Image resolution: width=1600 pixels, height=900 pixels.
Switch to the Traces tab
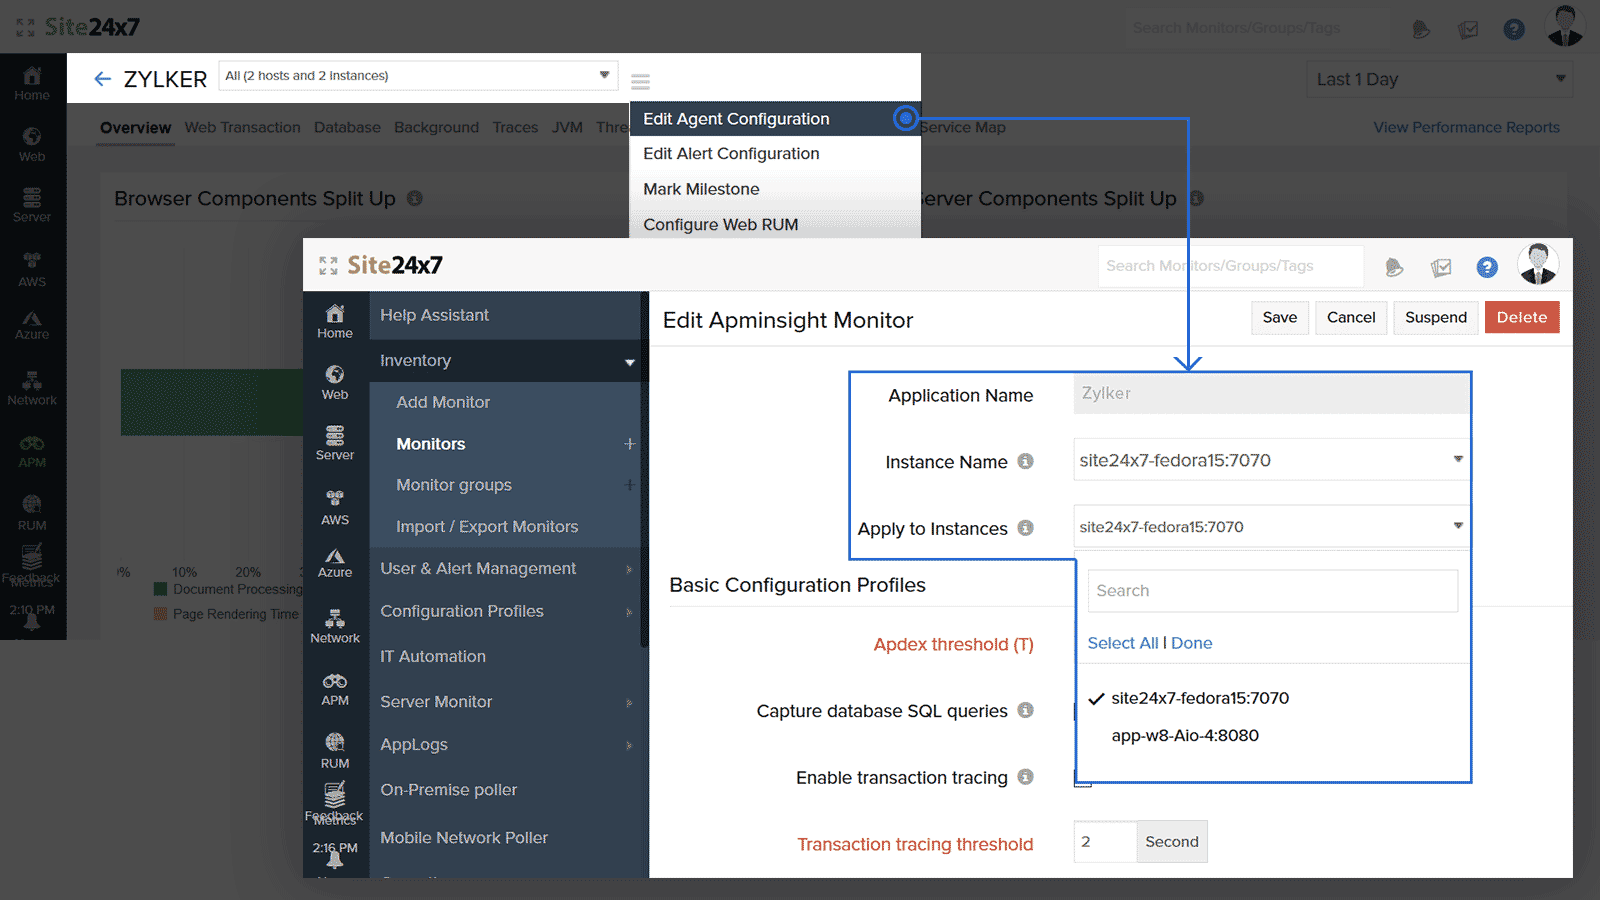(515, 128)
